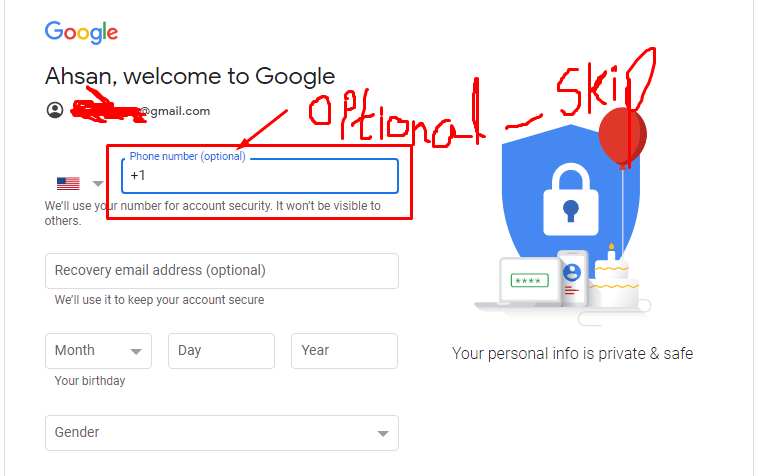Expand the Gender dropdown
Screen dimensions: 770x476
click(222, 433)
